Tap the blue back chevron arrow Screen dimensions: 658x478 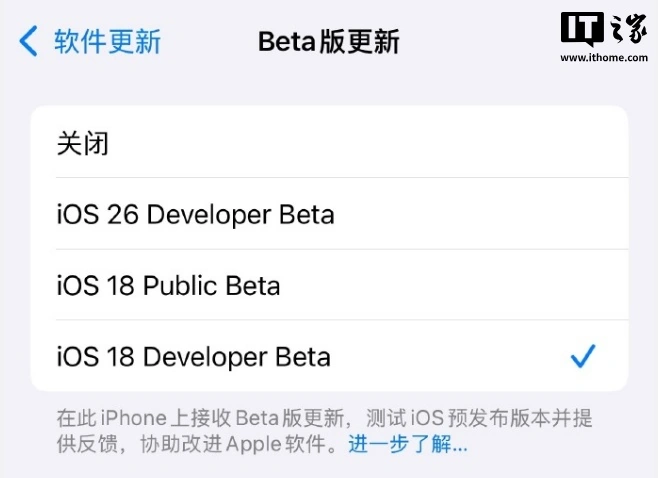coord(29,42)
